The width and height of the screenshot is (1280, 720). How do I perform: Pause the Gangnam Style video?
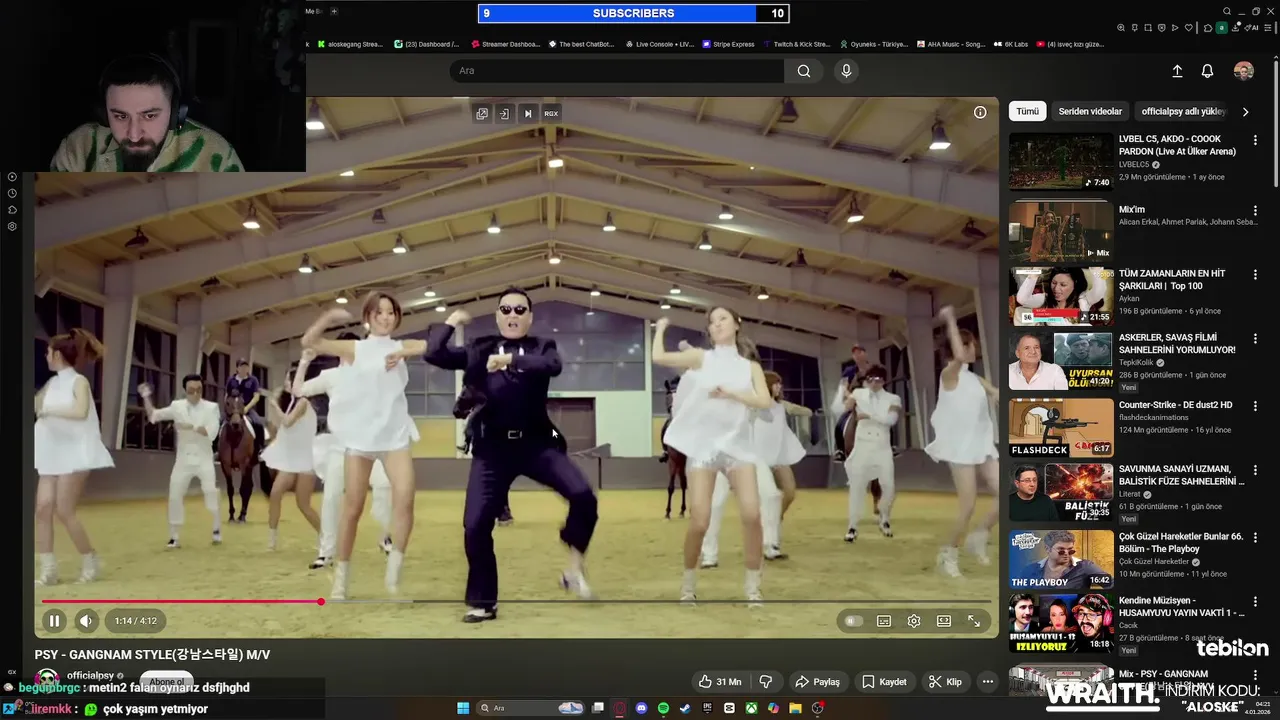(54, 621)
